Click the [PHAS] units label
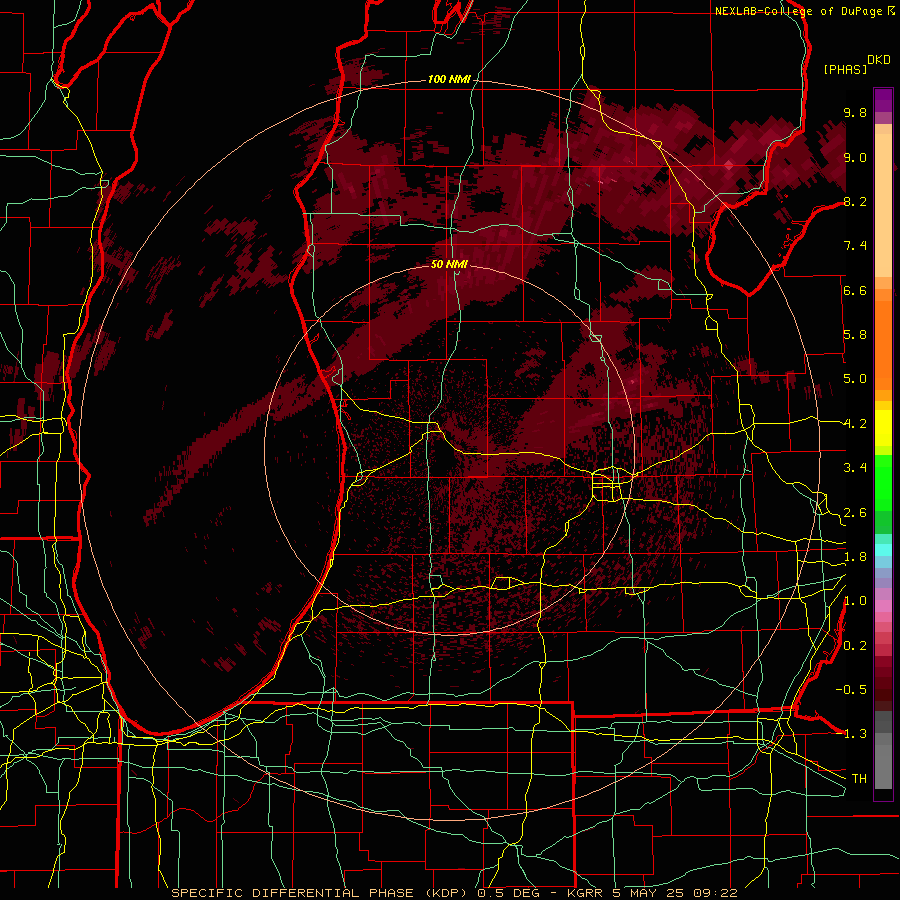The height and width of the screenshot is (900, 900). [845, 69]
